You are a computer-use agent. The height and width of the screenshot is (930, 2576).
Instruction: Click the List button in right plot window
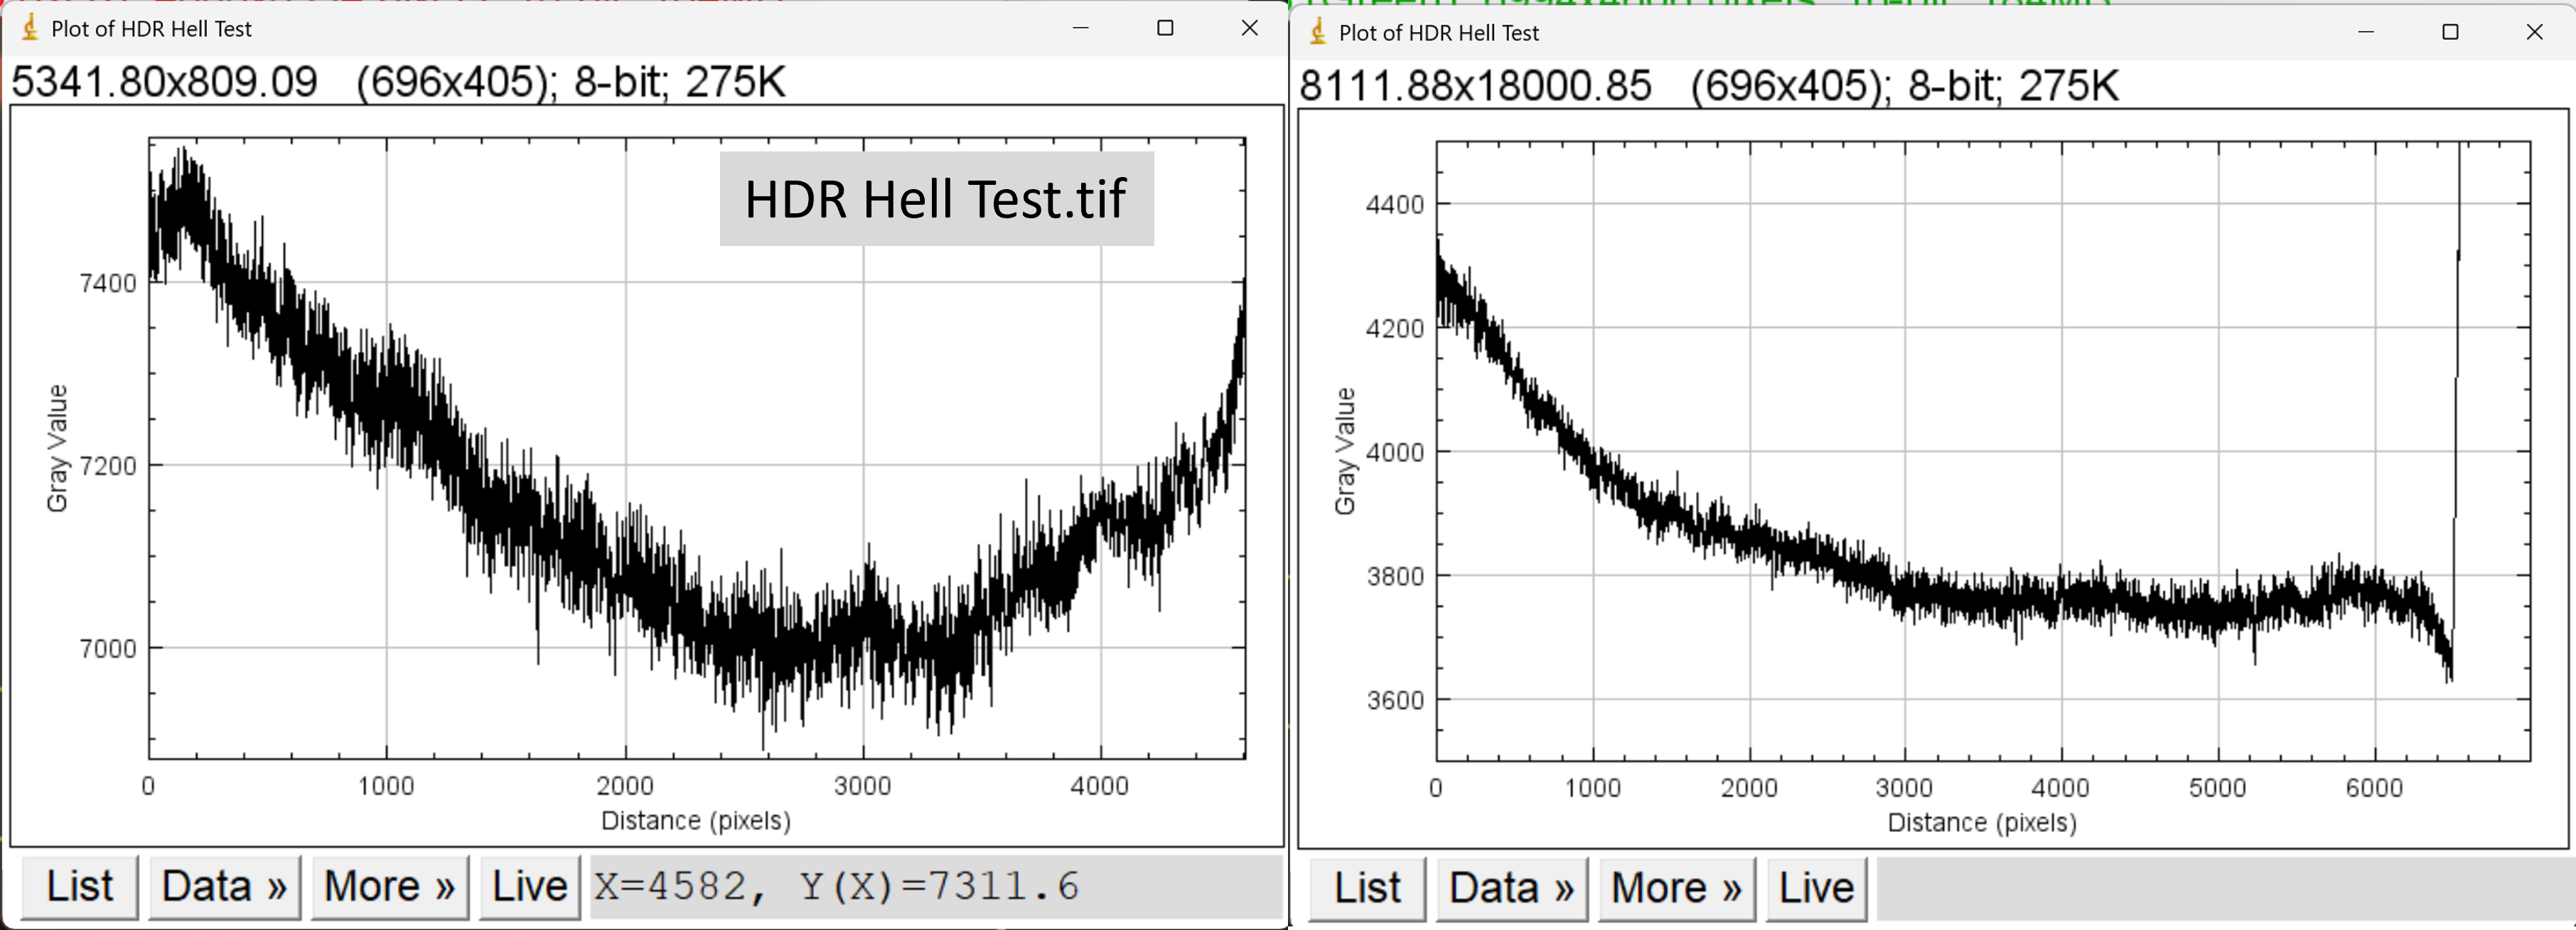pyautogui.click(x=1367, y=889)
